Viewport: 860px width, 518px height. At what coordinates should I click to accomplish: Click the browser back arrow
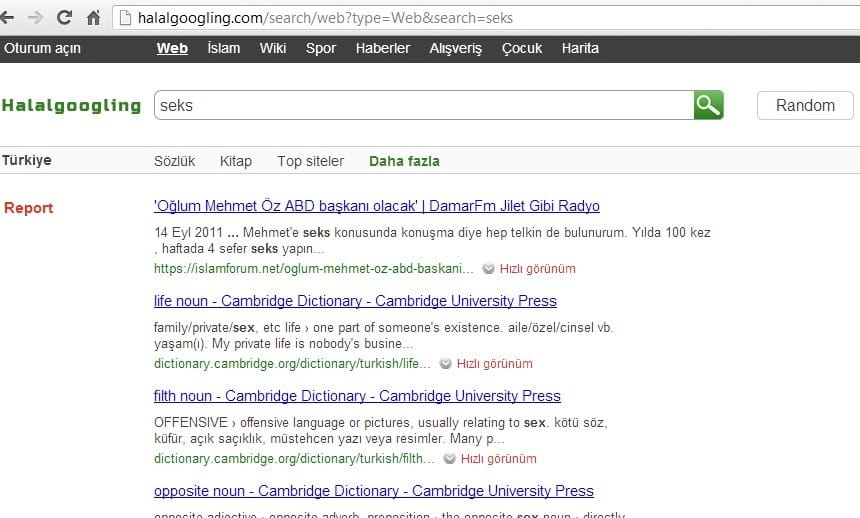coord(6,18)
